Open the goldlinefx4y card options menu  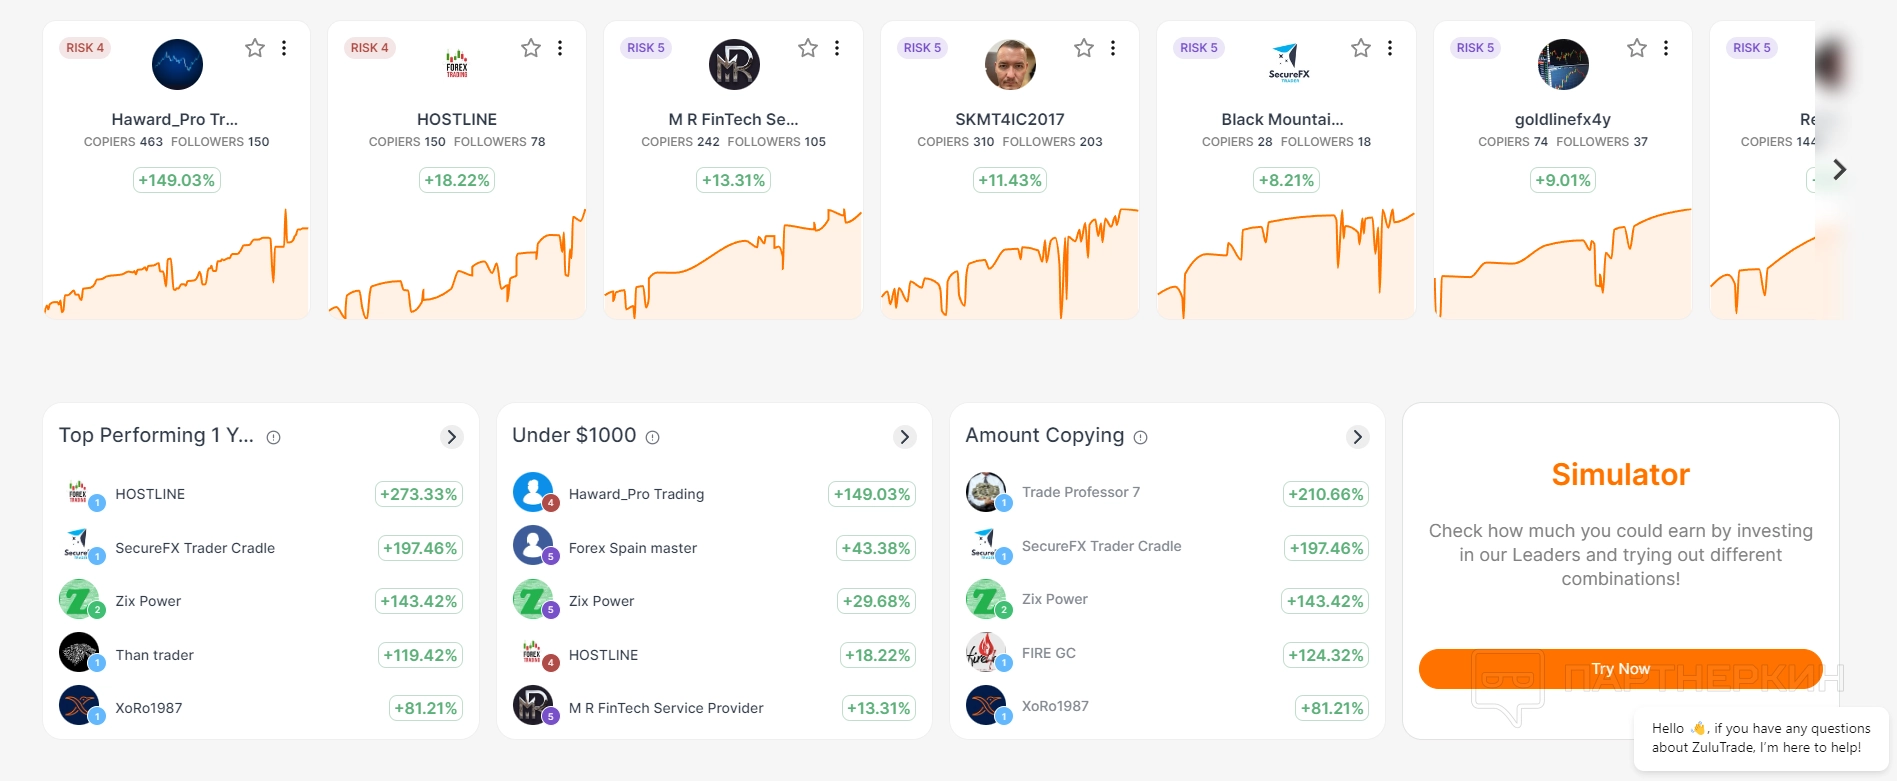[x=1666, y=48]
